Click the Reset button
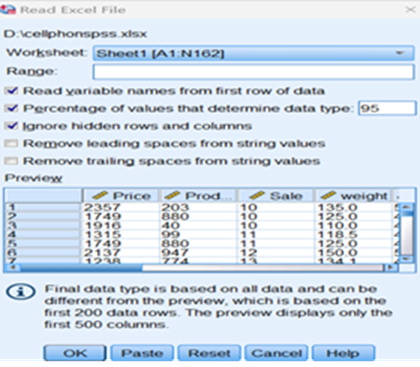 (209, 353)
